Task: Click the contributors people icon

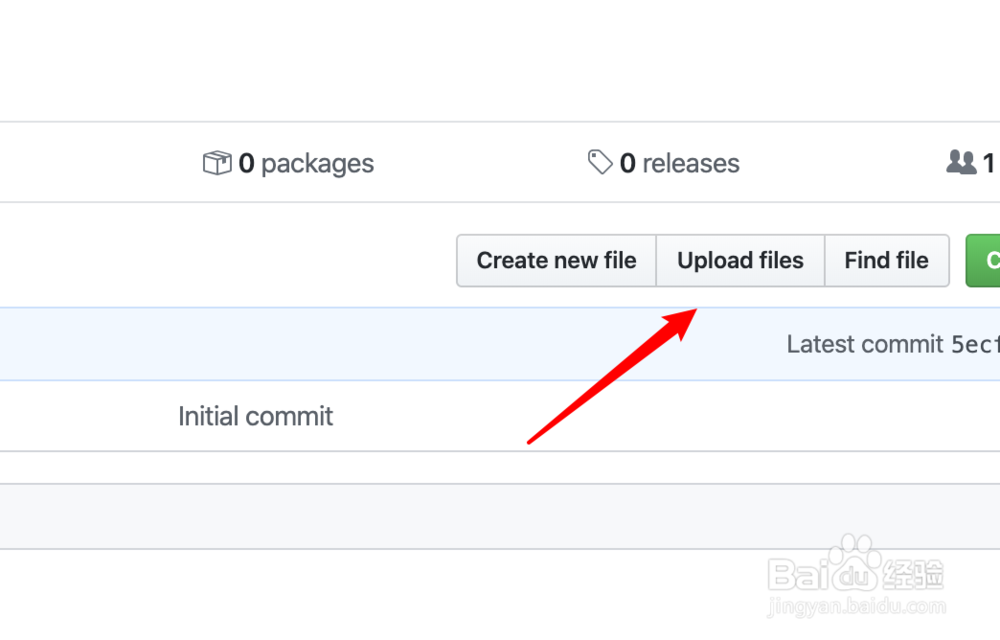Action: click(961, 162)
